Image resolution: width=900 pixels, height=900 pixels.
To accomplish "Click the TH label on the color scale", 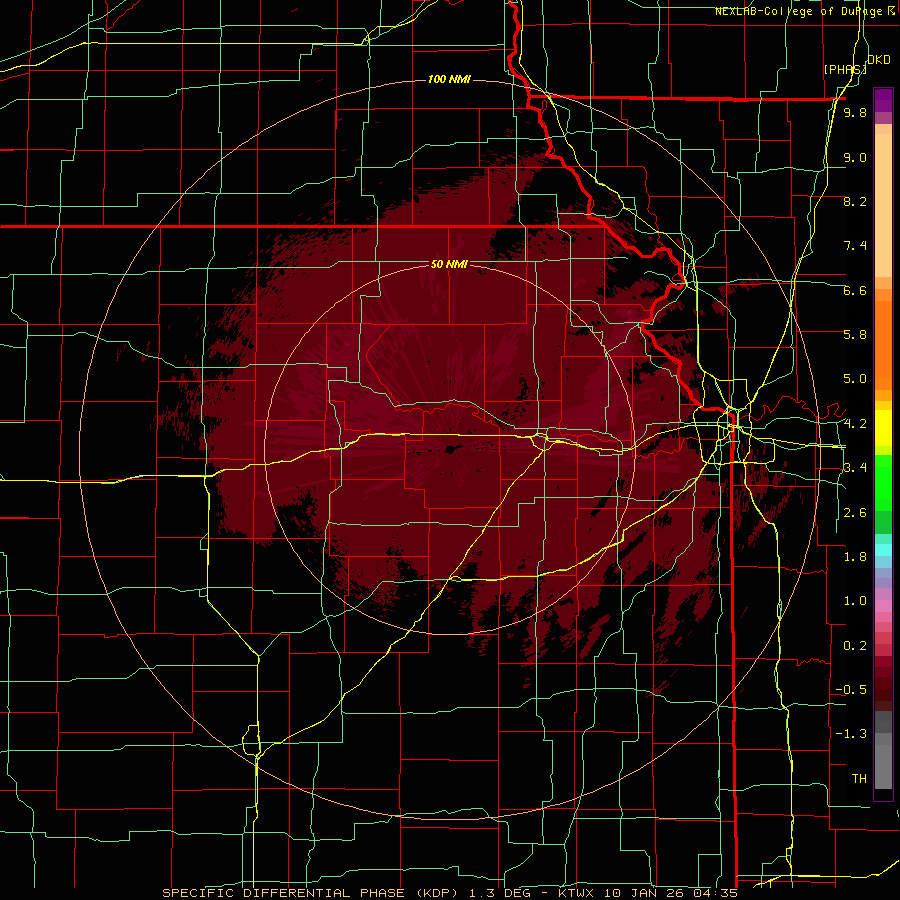I will pyautogui.click(x=859, y=779).
